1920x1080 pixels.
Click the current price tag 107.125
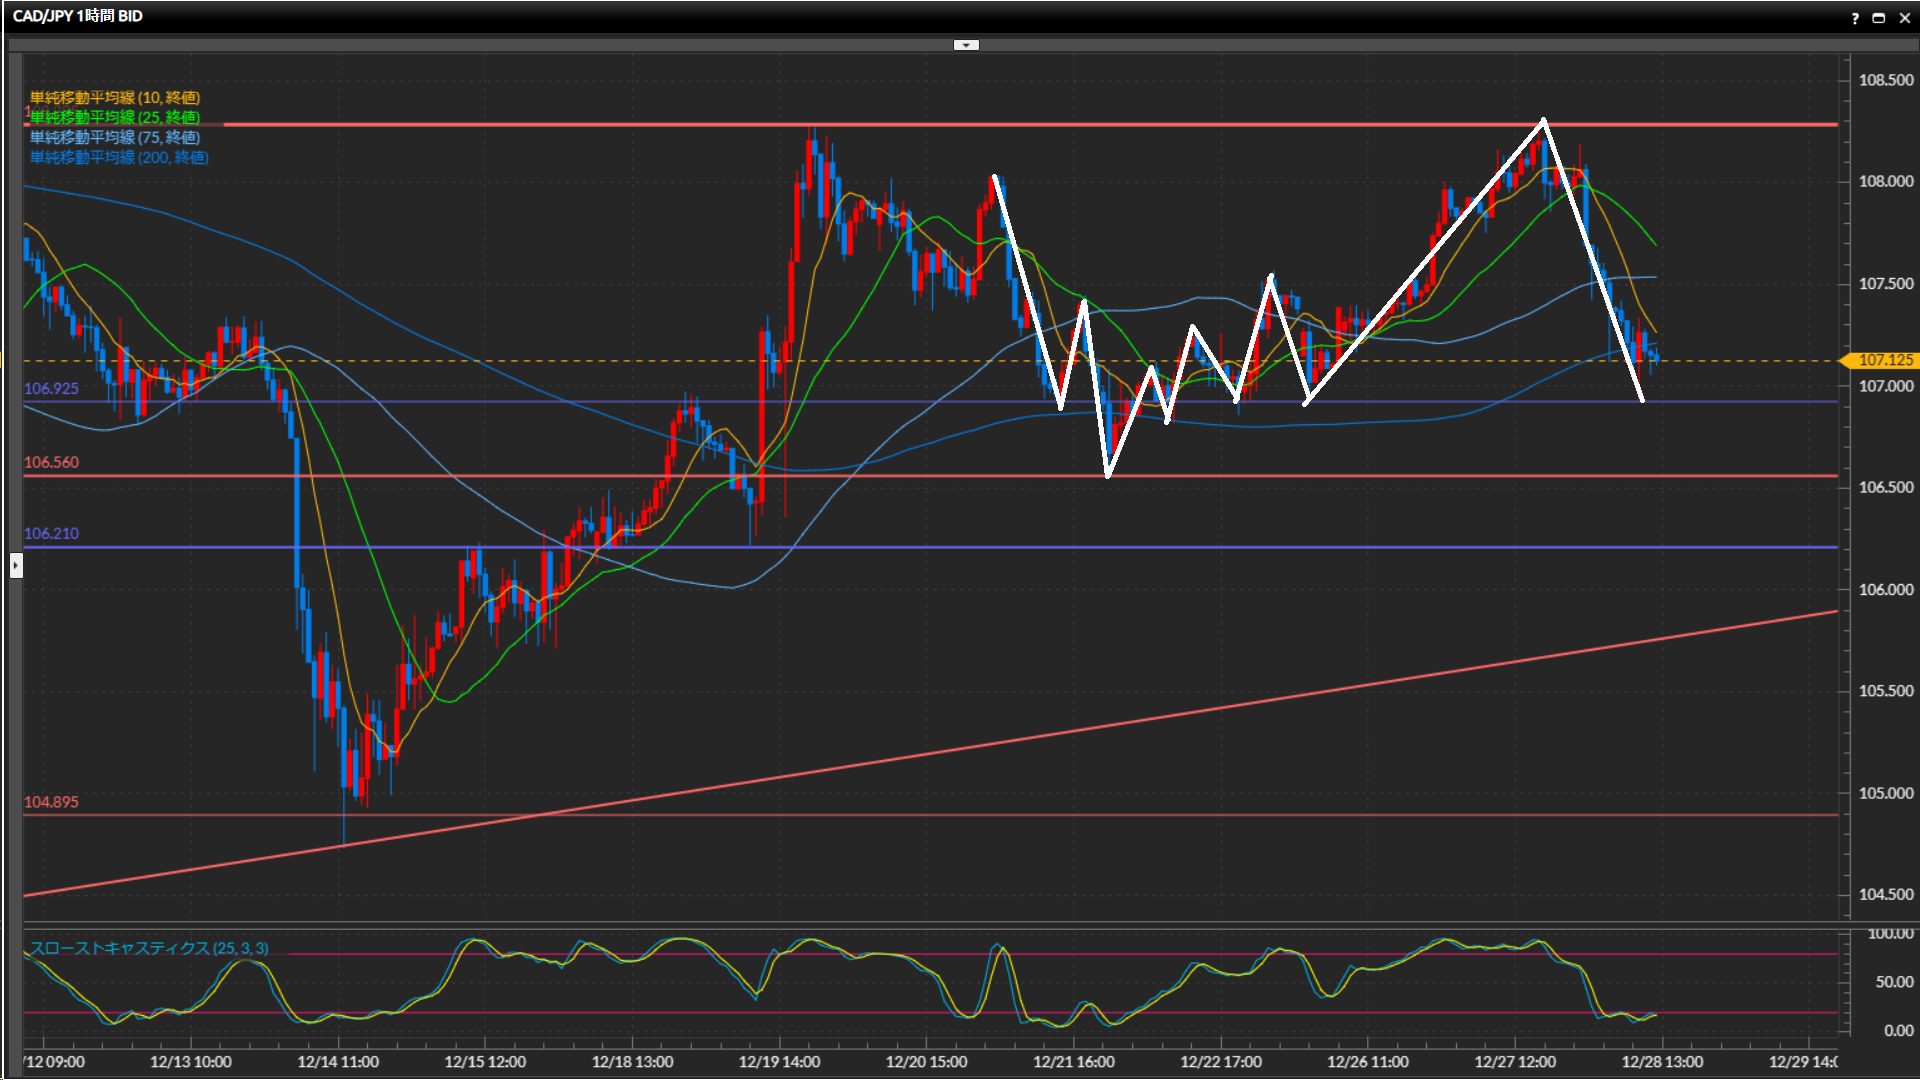[x=1884, y=360]
